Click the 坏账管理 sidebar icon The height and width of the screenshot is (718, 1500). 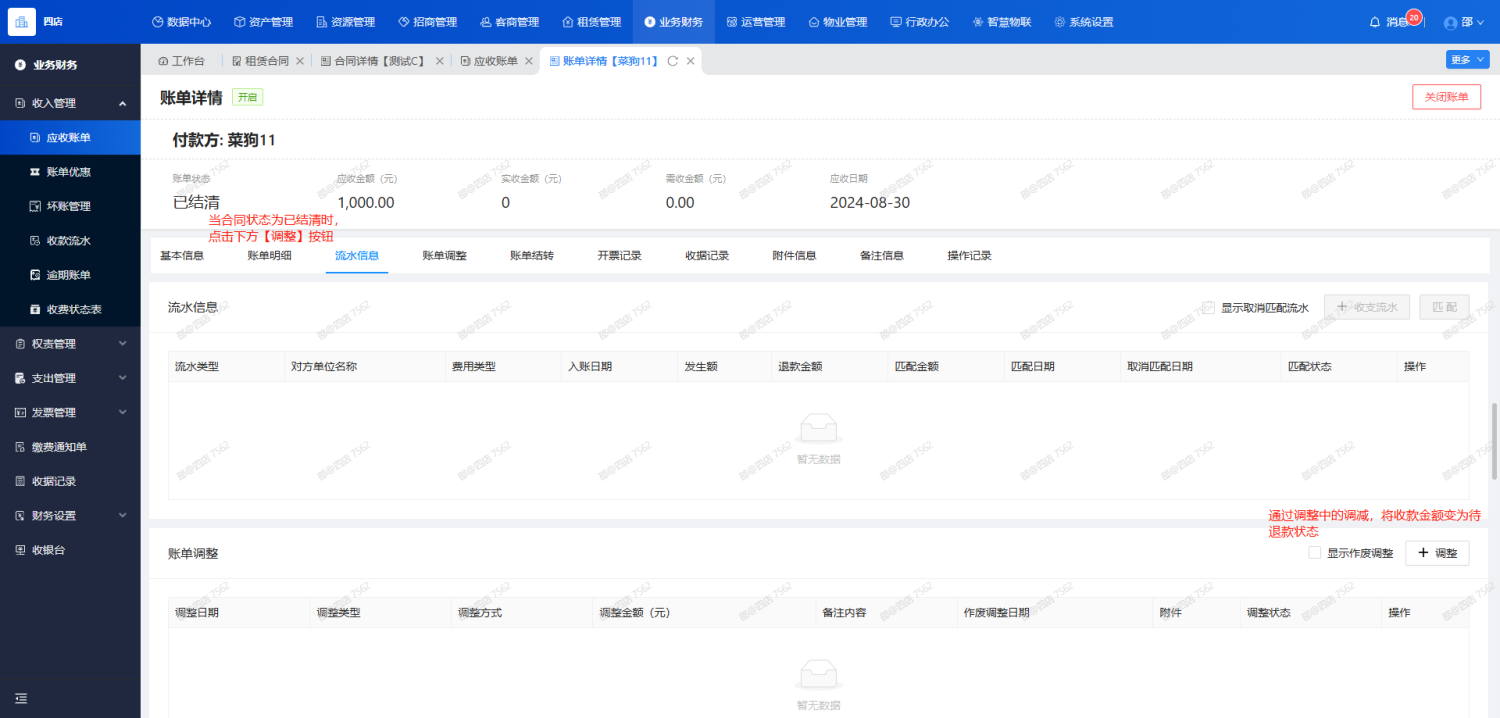point(35,206)
